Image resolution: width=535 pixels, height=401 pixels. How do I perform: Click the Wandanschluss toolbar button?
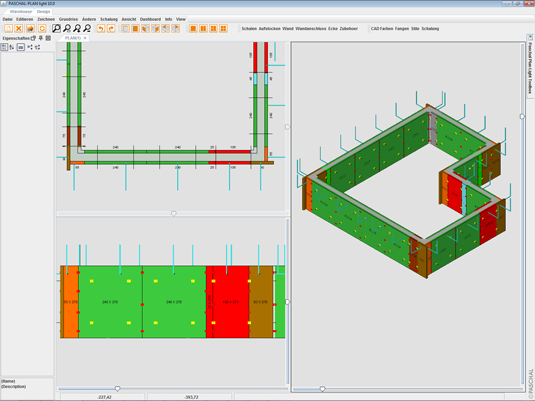[x=311, y=29]
